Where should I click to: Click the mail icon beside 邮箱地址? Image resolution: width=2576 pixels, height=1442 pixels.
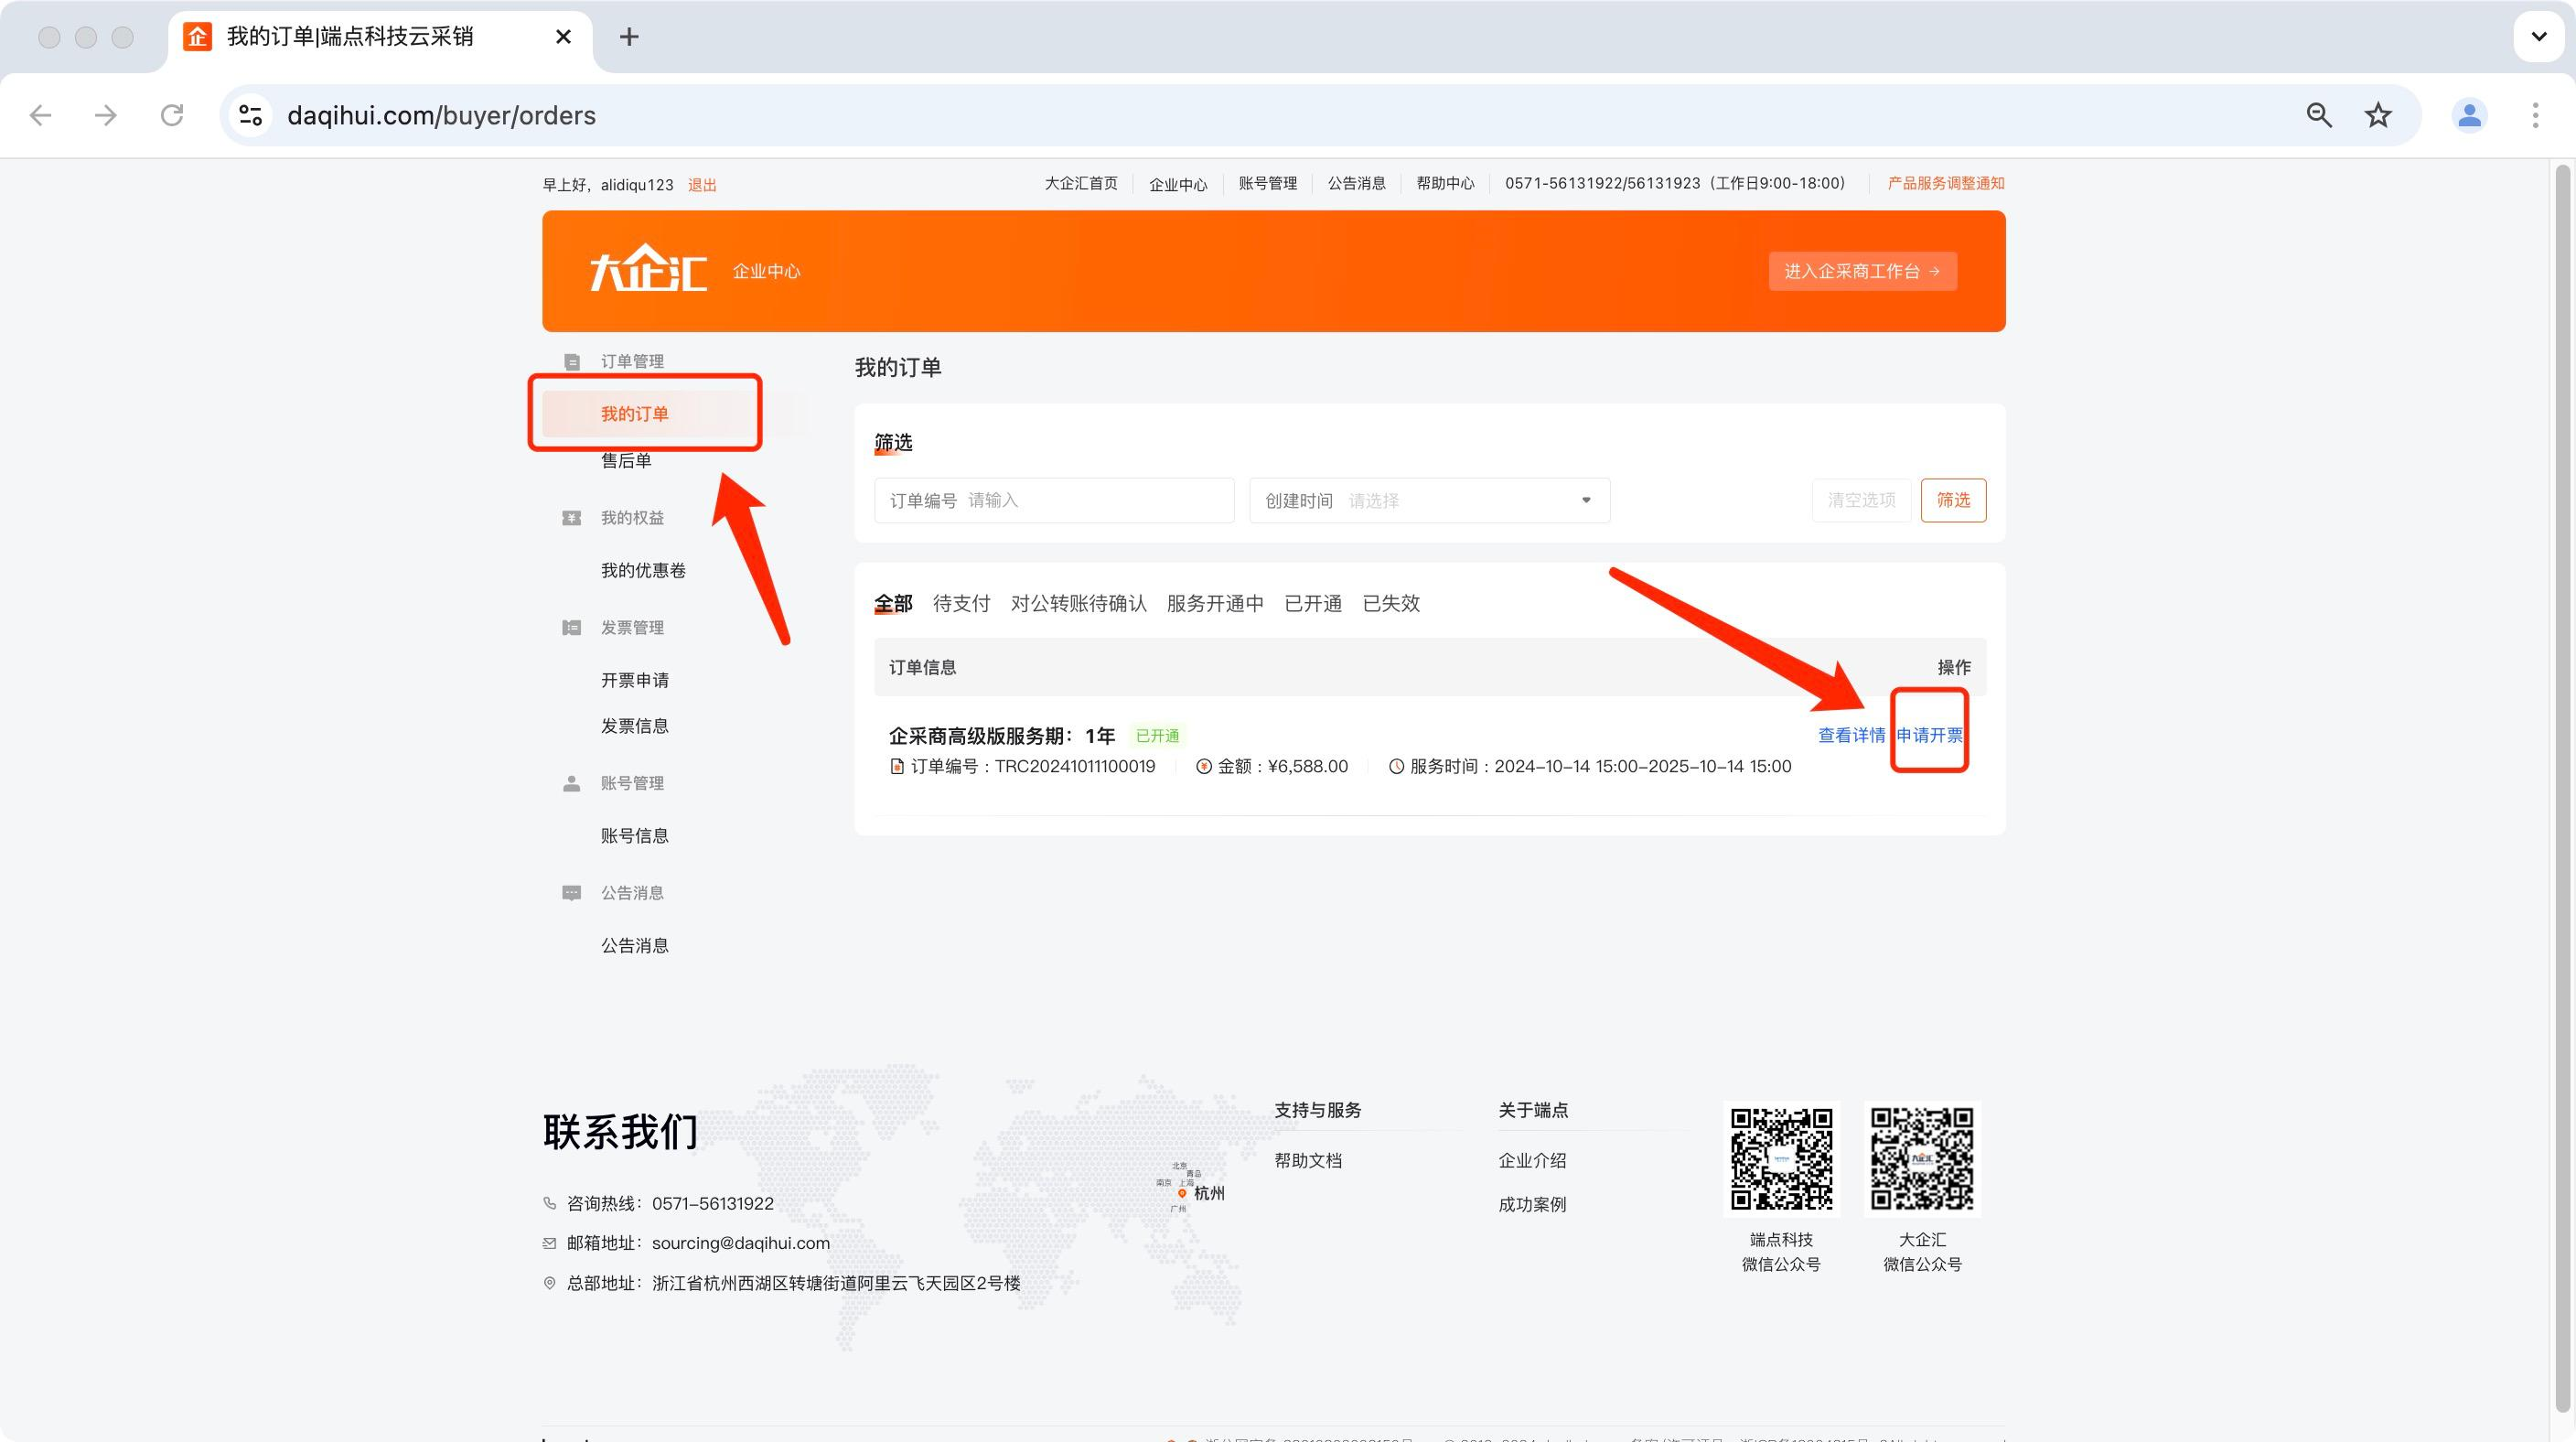[549, 1244]
